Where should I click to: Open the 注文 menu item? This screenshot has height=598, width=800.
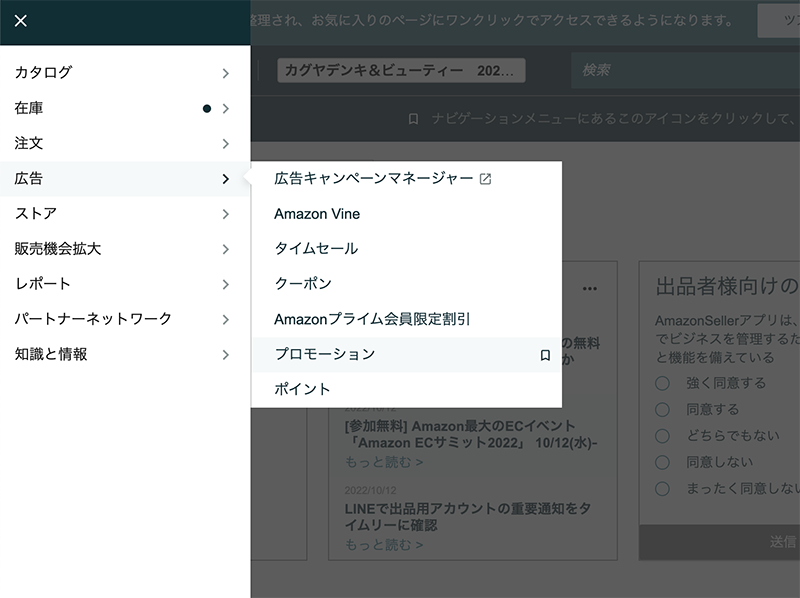pyautogui.click(x=125, y=143)
